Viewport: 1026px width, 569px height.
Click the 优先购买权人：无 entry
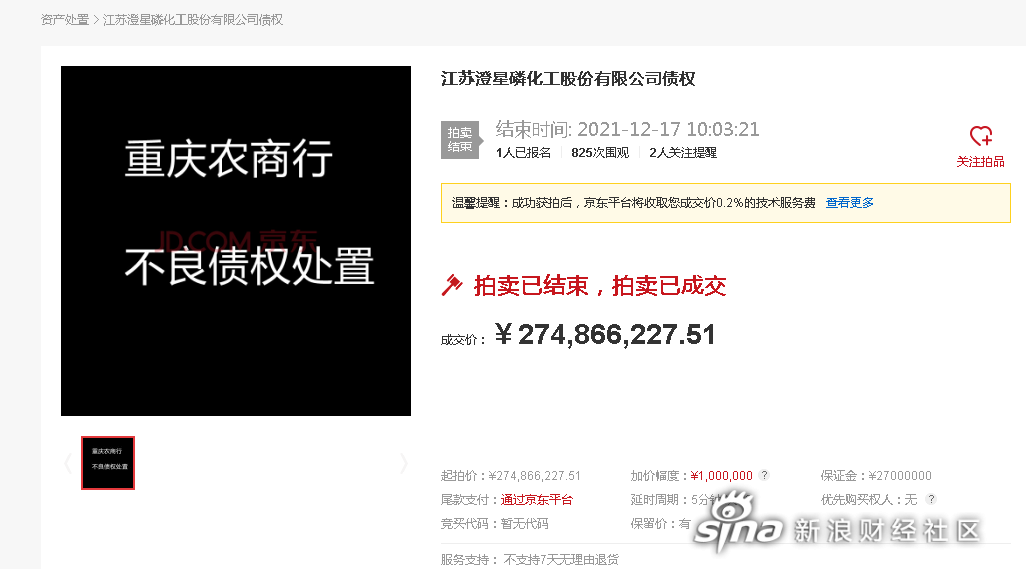(869, 500)
